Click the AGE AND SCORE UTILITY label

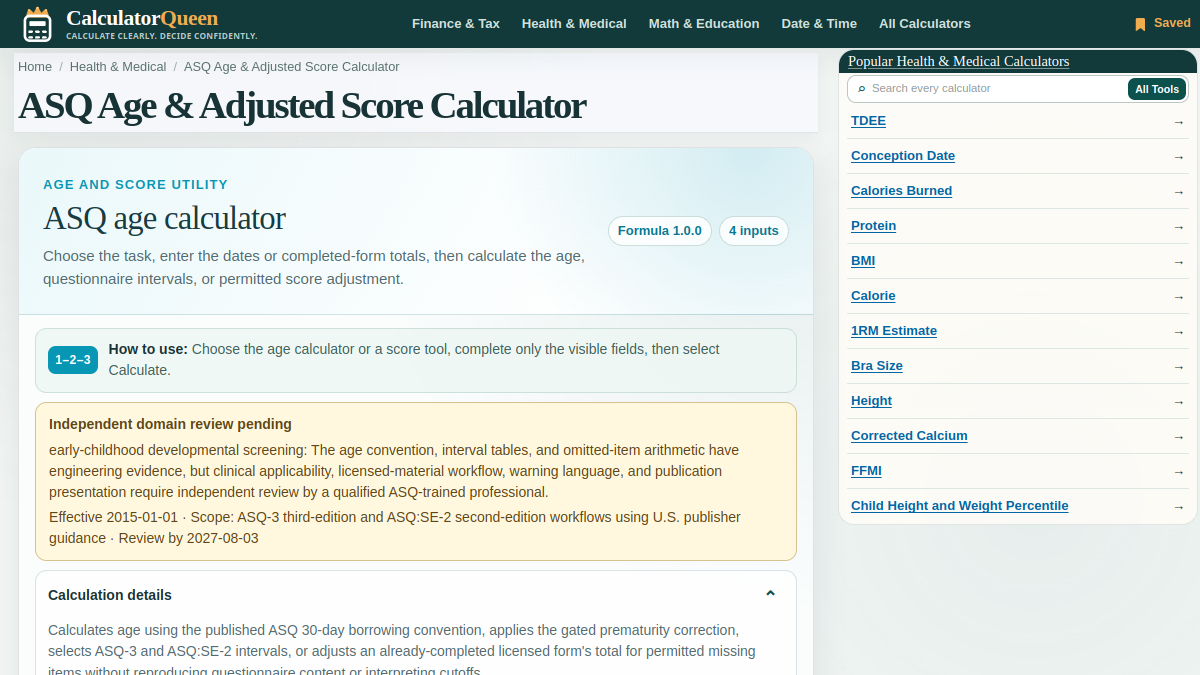coord(135,185)
